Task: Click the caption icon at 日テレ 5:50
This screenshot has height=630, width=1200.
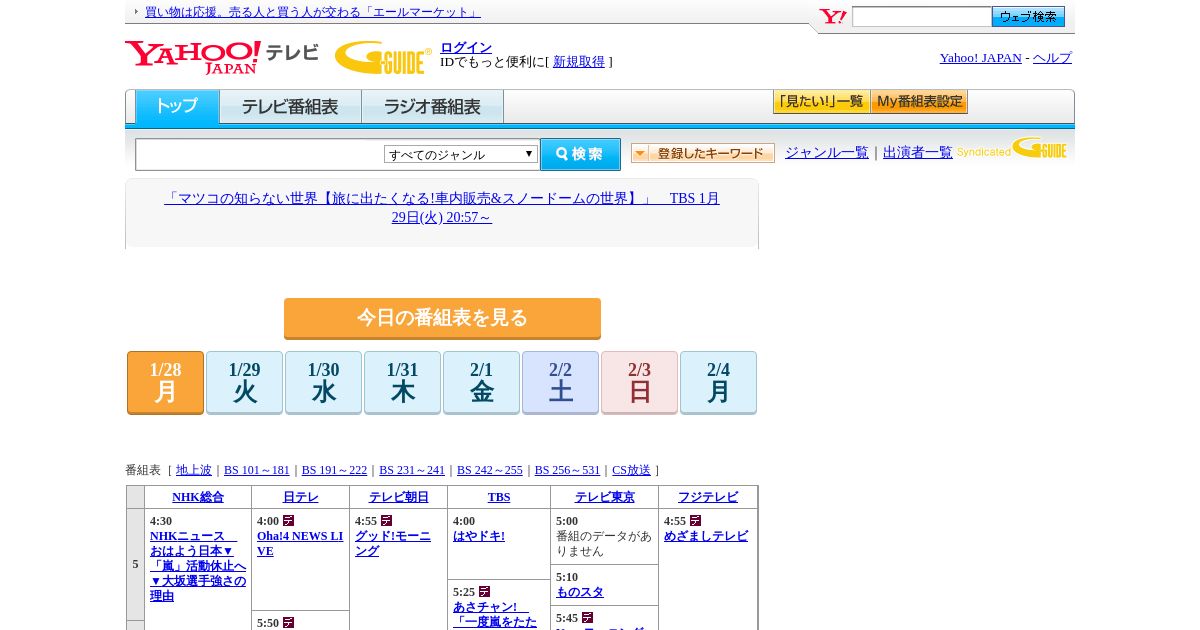Action: click(288, 623)
